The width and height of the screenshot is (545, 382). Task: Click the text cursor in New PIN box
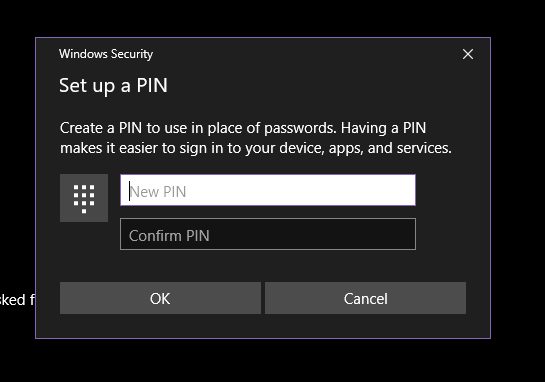130,191
